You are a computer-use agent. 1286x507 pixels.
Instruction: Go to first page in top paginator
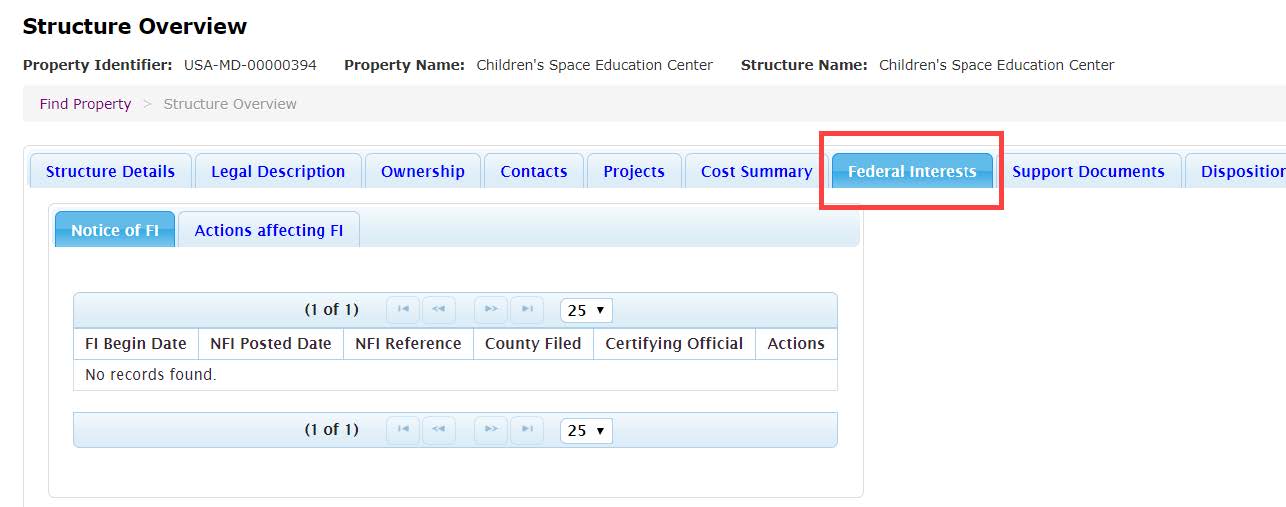[x=403, y=310]
